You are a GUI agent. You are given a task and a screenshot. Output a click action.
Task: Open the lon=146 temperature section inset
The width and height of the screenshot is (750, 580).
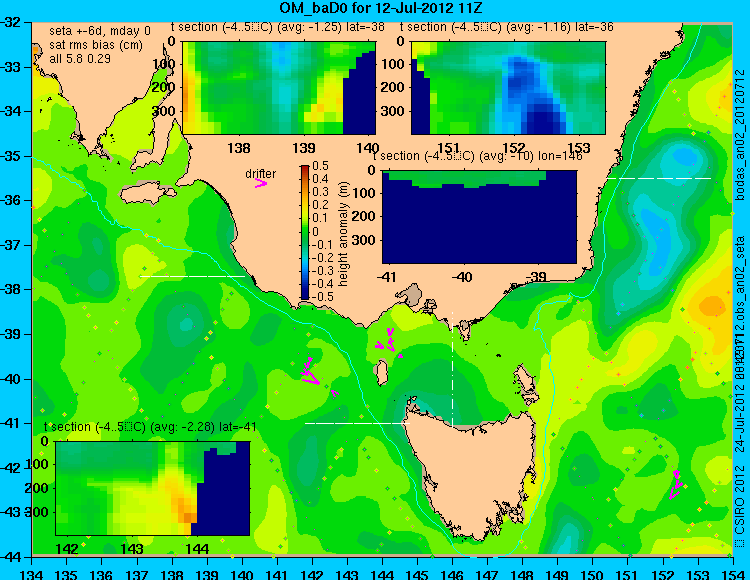pyautogui.click(x=480, y=217)
